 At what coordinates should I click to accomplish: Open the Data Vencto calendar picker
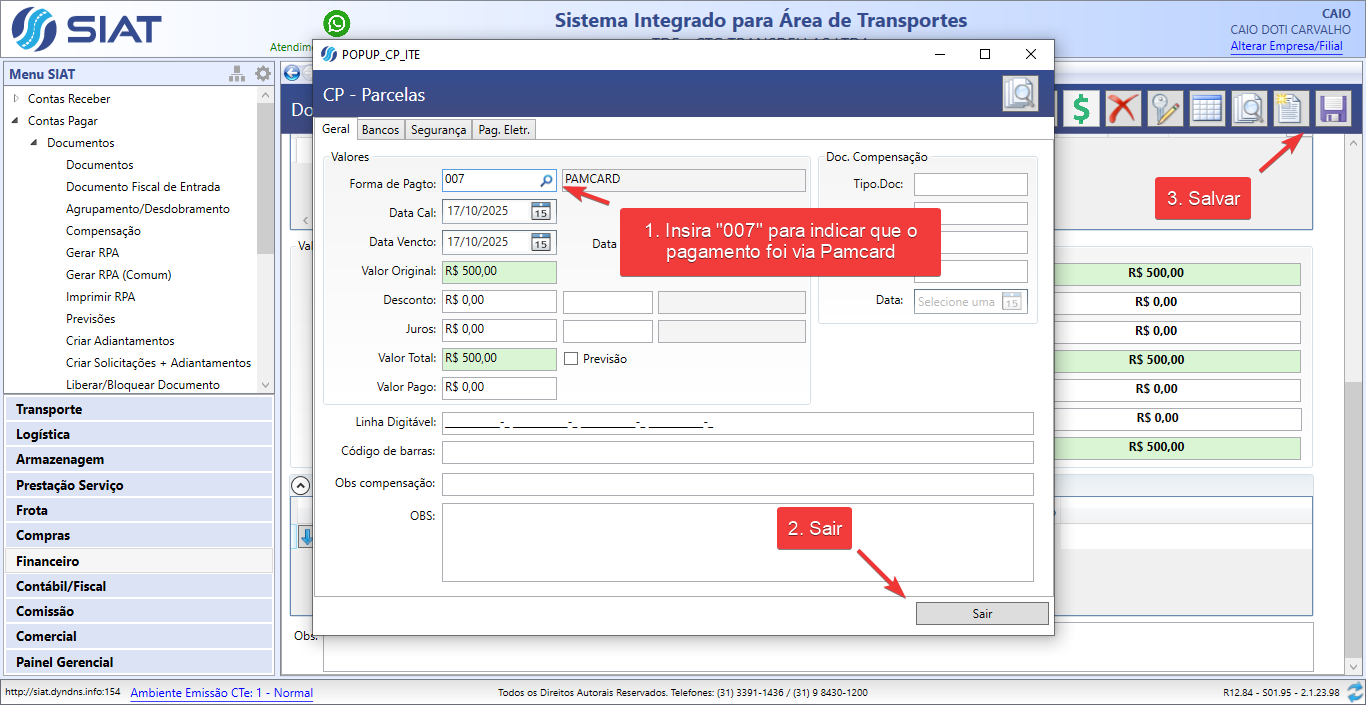540,242
